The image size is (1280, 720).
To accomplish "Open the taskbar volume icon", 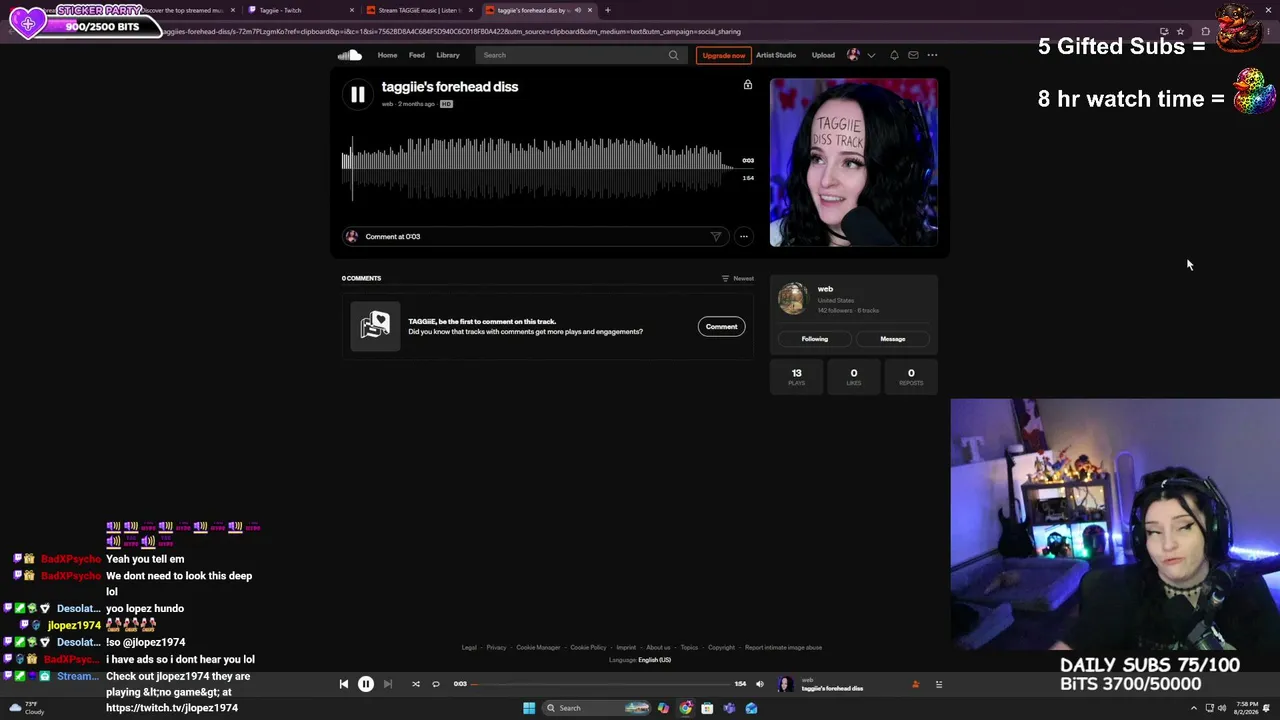I will pos(1221,708).
